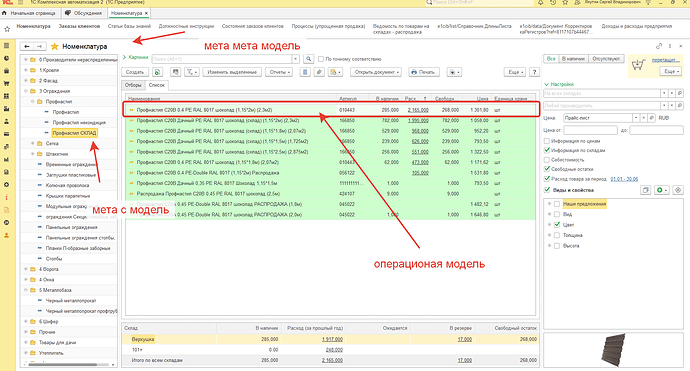Viewport: 690px width, 371px height.
Task: Click Изменить выделенные button
Action: 232,72
